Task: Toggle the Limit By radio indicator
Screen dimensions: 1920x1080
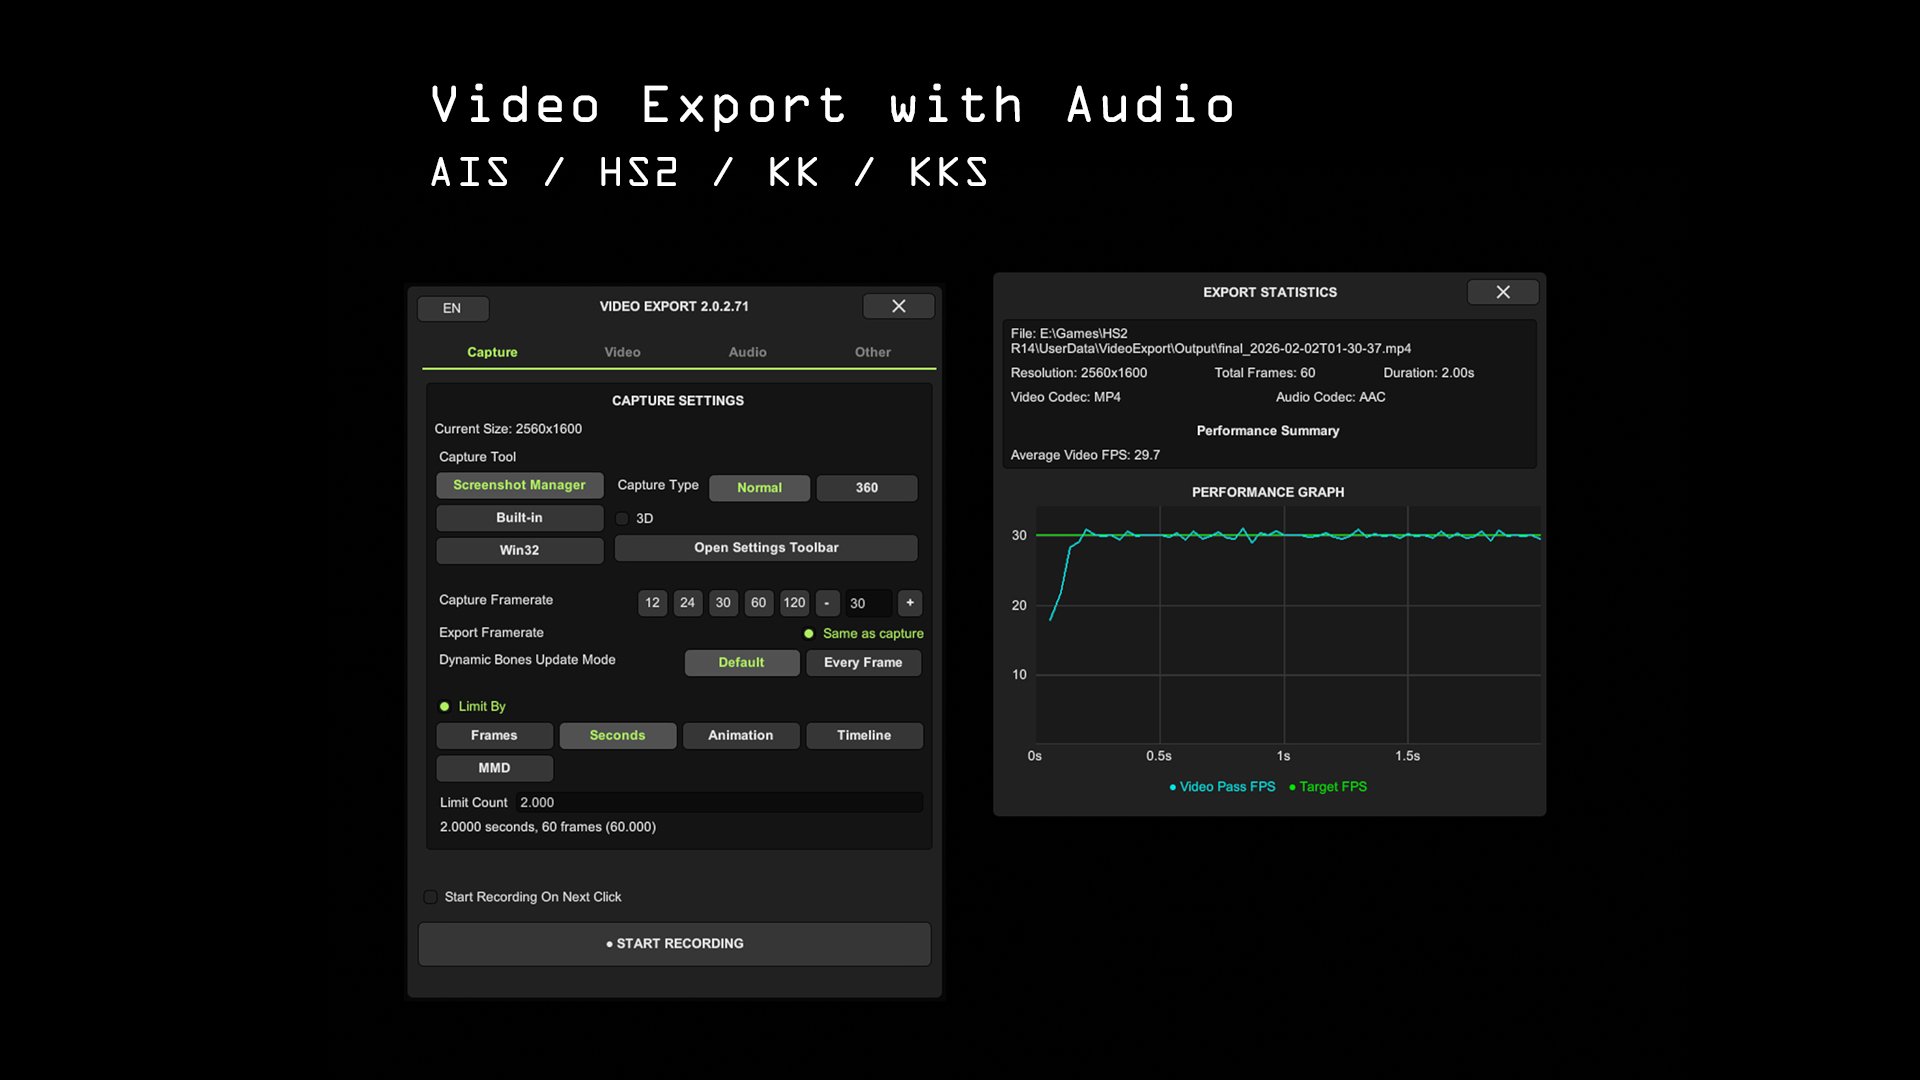Action: tap(445, 706)
